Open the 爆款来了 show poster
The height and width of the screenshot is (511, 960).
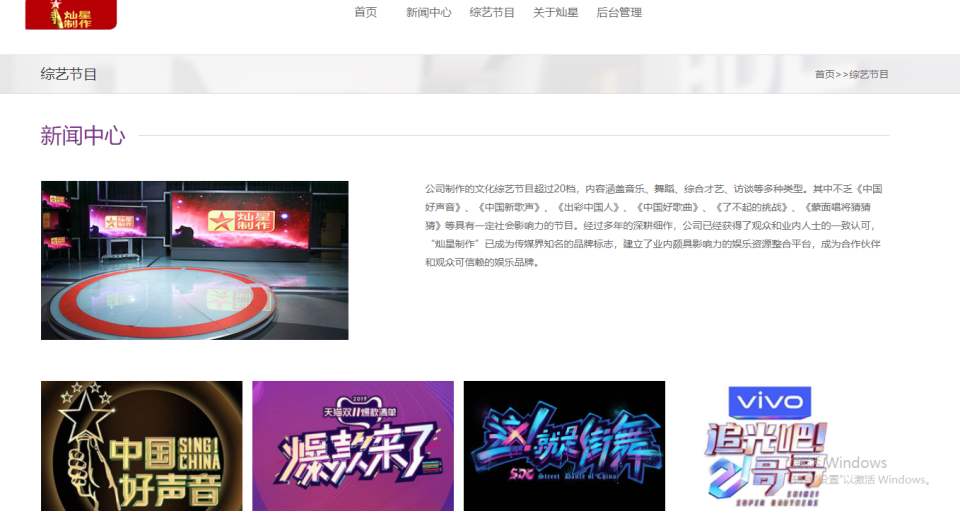click(x=353, y=446)
